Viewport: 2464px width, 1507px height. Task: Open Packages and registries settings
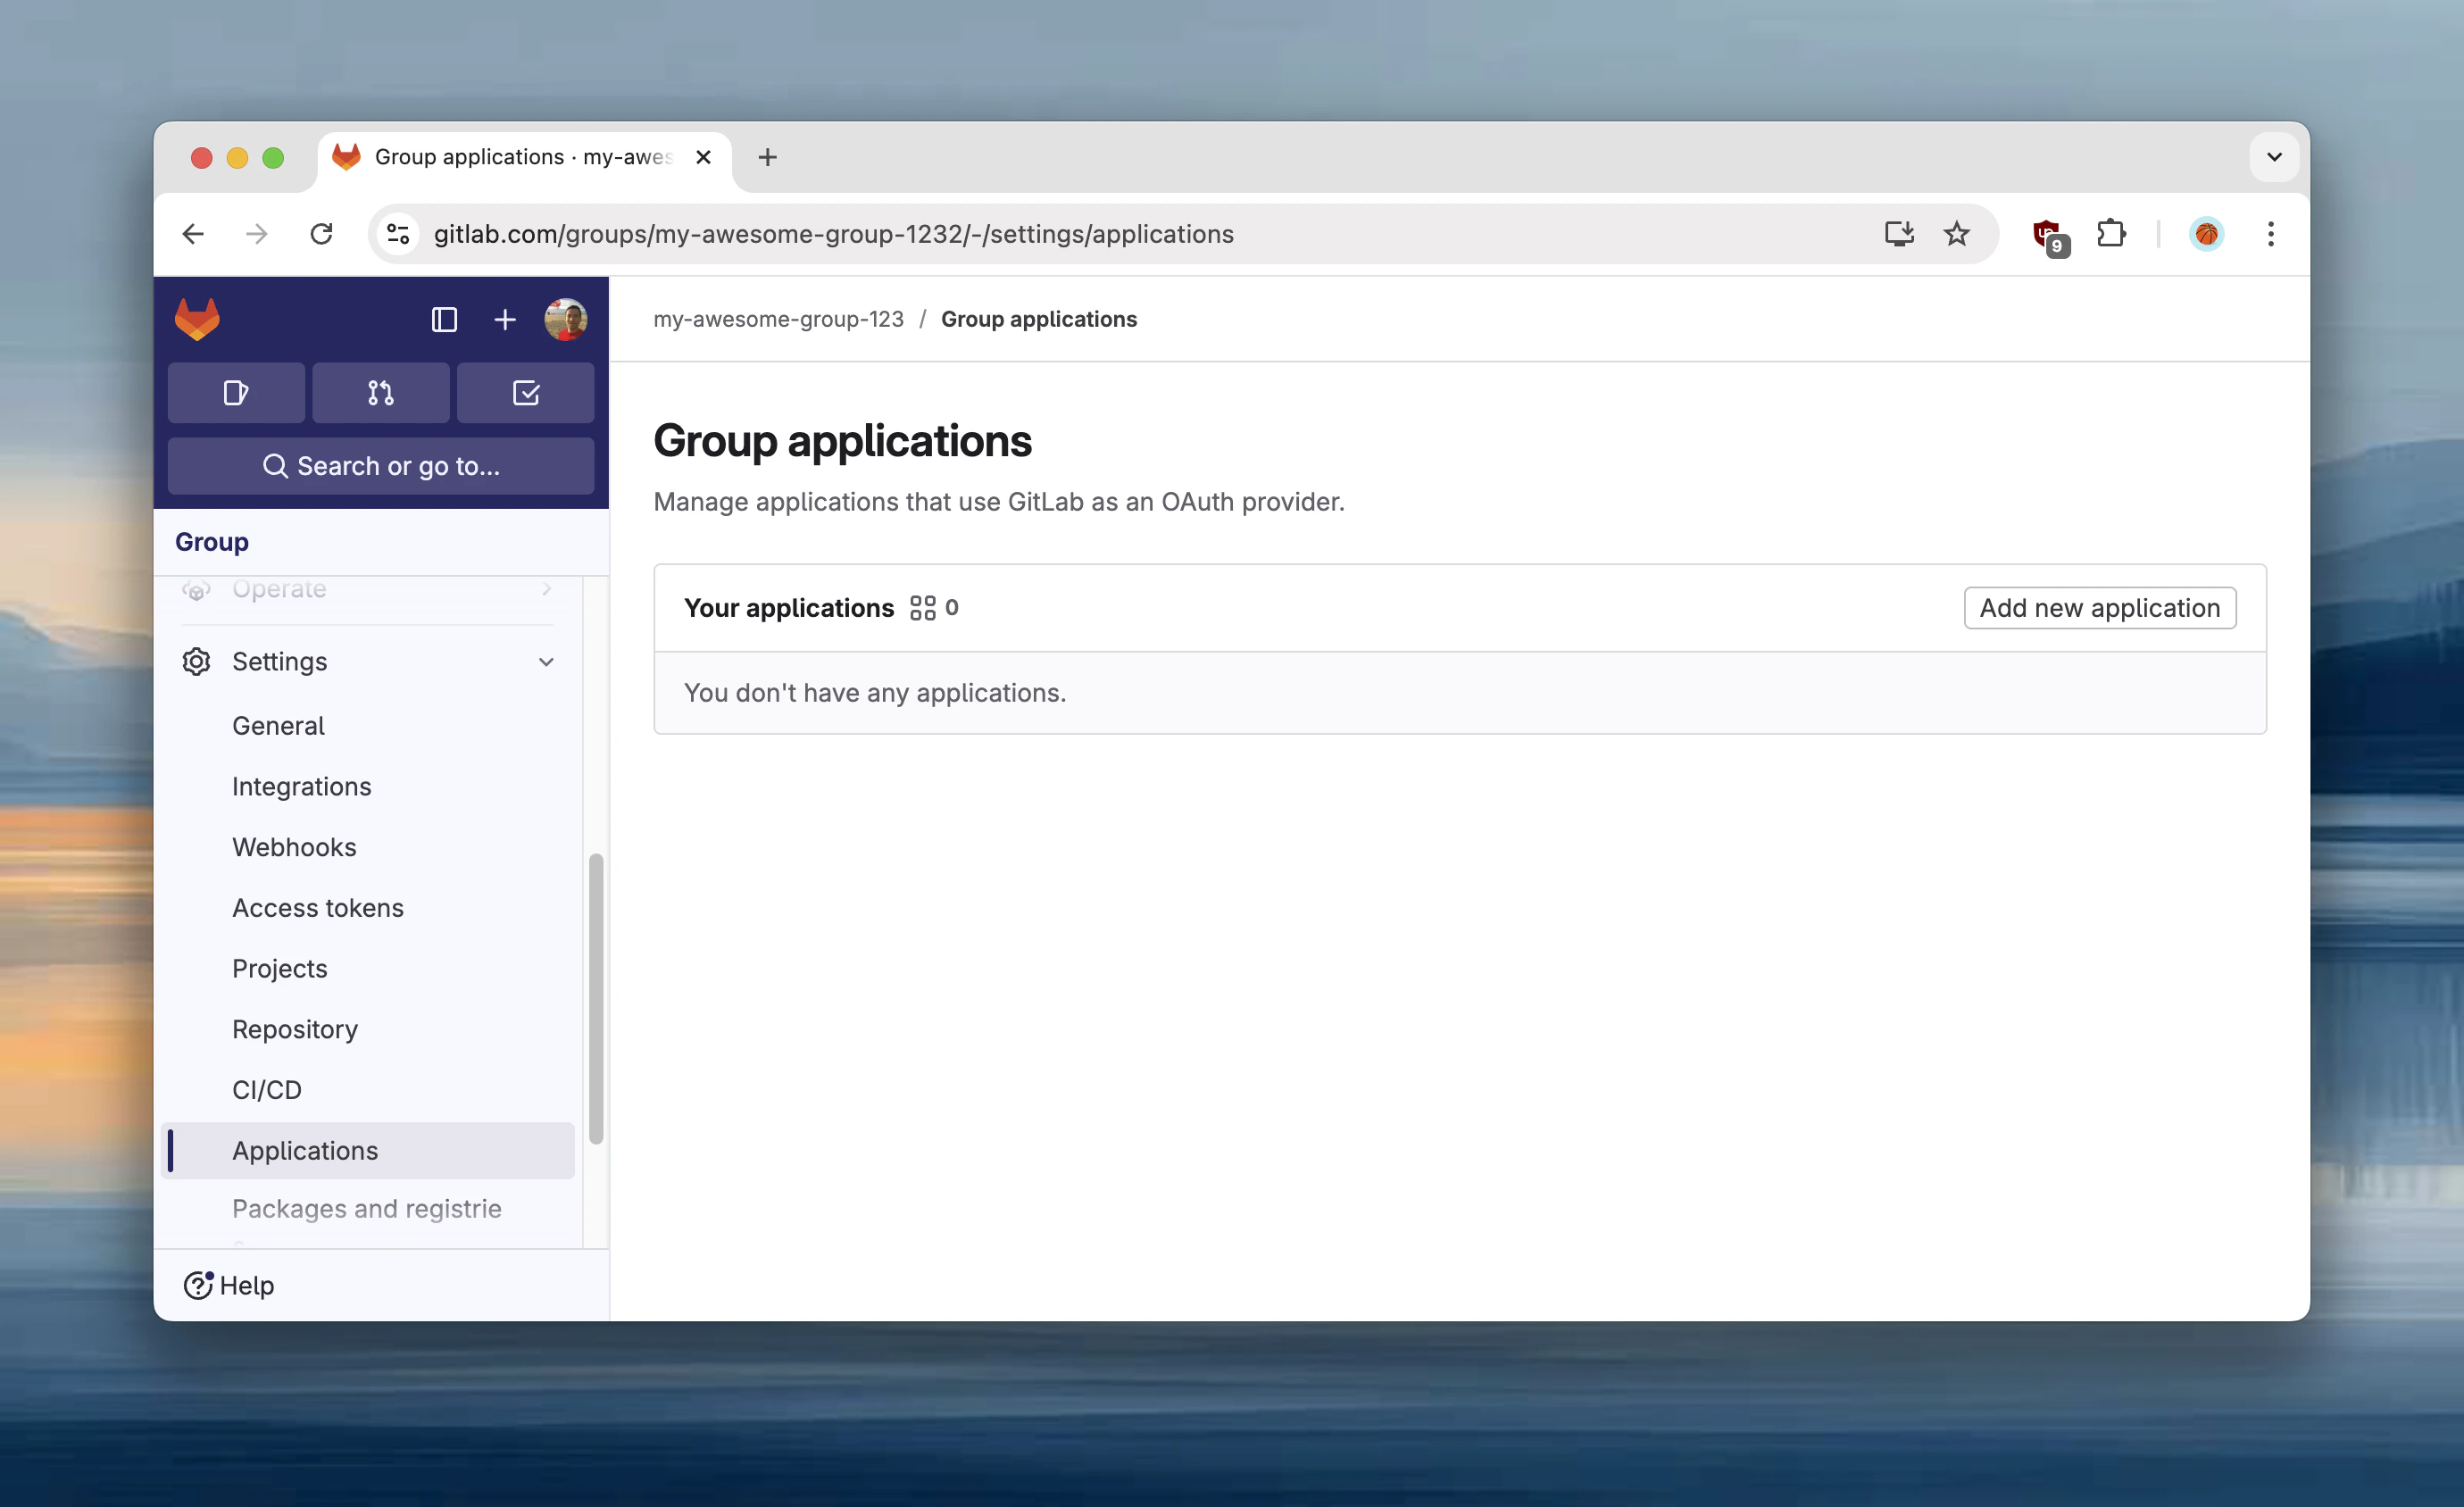[x=367, y=1209]
